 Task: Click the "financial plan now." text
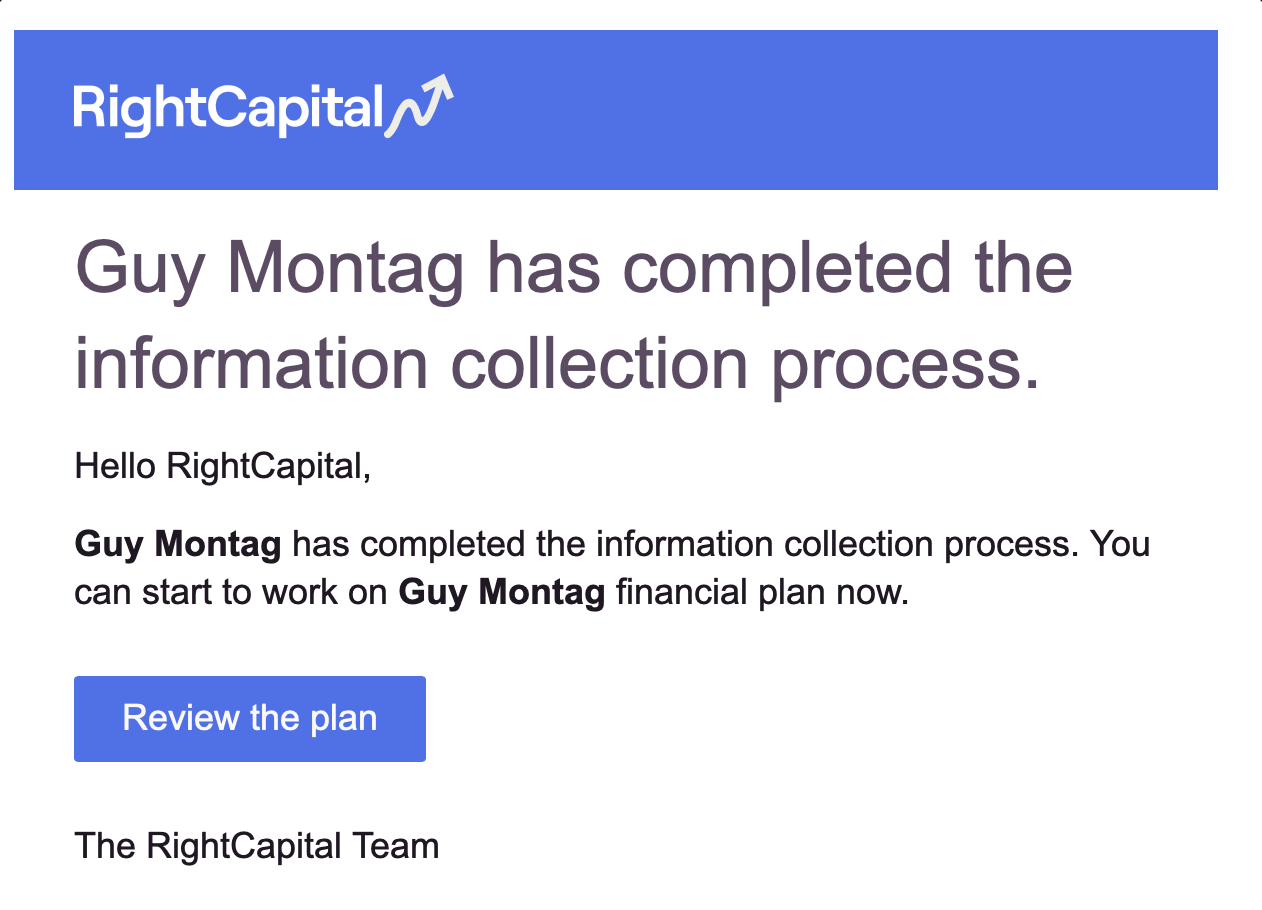pyautogui.click(x=762, y=593)
